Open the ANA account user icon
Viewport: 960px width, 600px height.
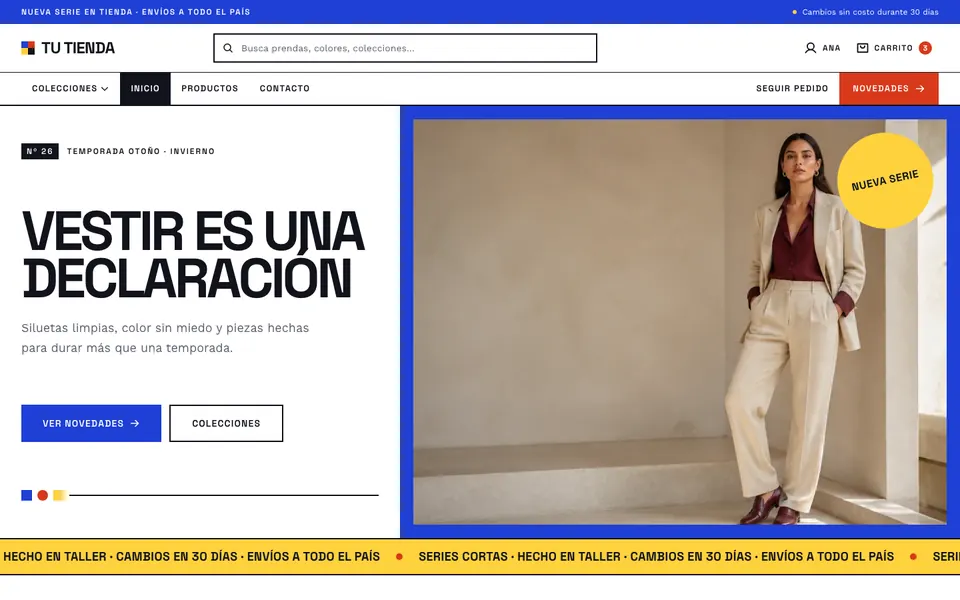[x=810, y=48]
